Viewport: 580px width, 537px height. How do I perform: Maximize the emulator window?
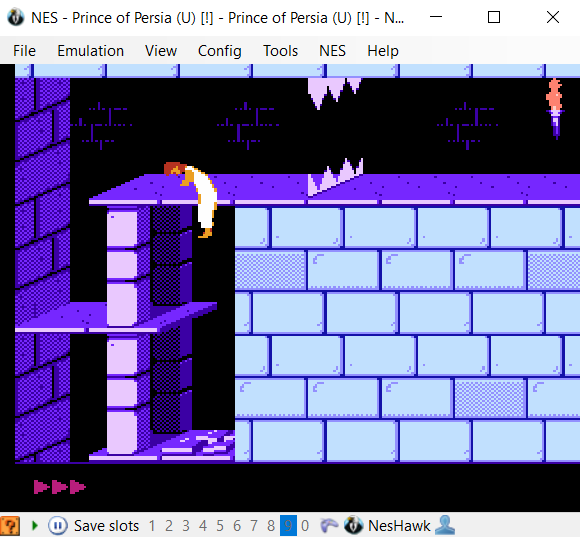pyautogui.click(x=494, y=17)
